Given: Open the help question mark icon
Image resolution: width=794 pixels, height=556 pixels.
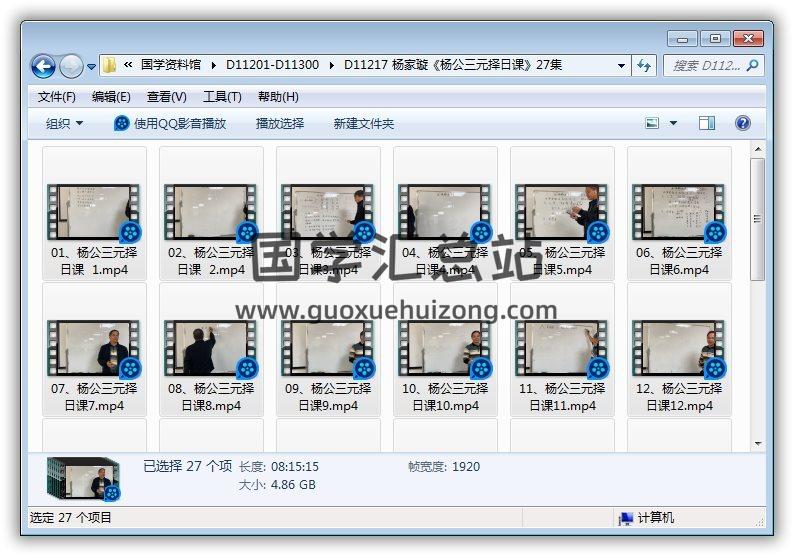Looking at the screenshot, I should (742, 123).
